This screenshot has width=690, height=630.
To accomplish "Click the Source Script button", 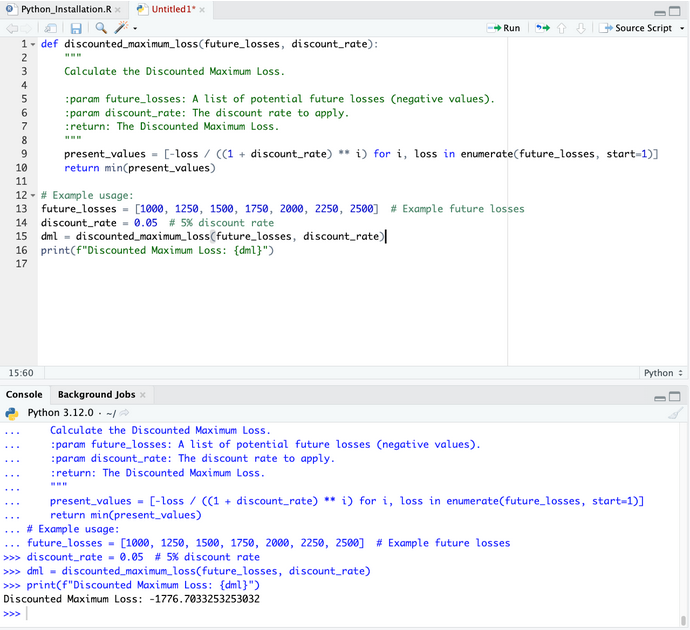I will [x=636, y=28].
